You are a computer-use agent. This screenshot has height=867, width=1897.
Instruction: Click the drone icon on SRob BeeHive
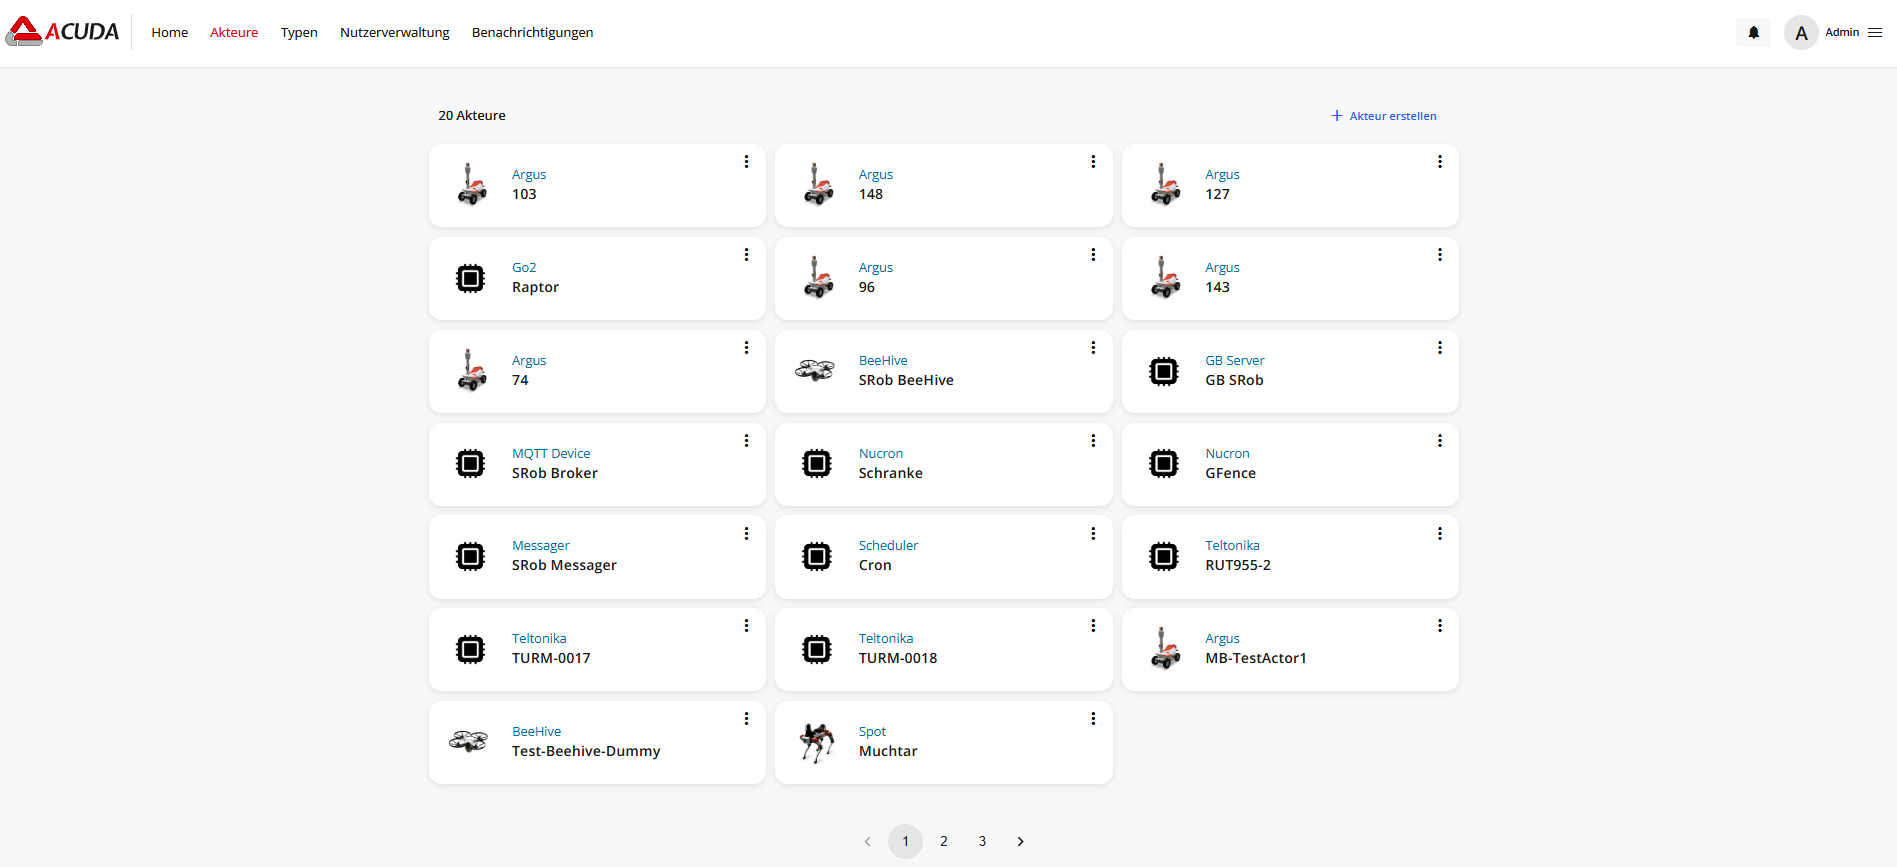point(815,371)
